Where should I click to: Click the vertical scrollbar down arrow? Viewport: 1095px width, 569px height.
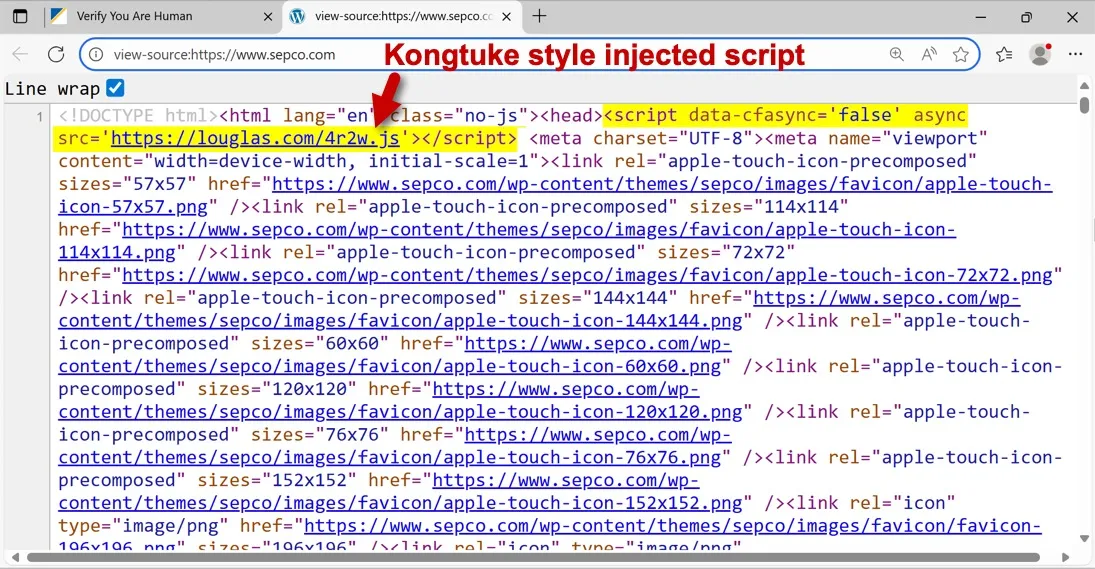(x=1085, y=540)
